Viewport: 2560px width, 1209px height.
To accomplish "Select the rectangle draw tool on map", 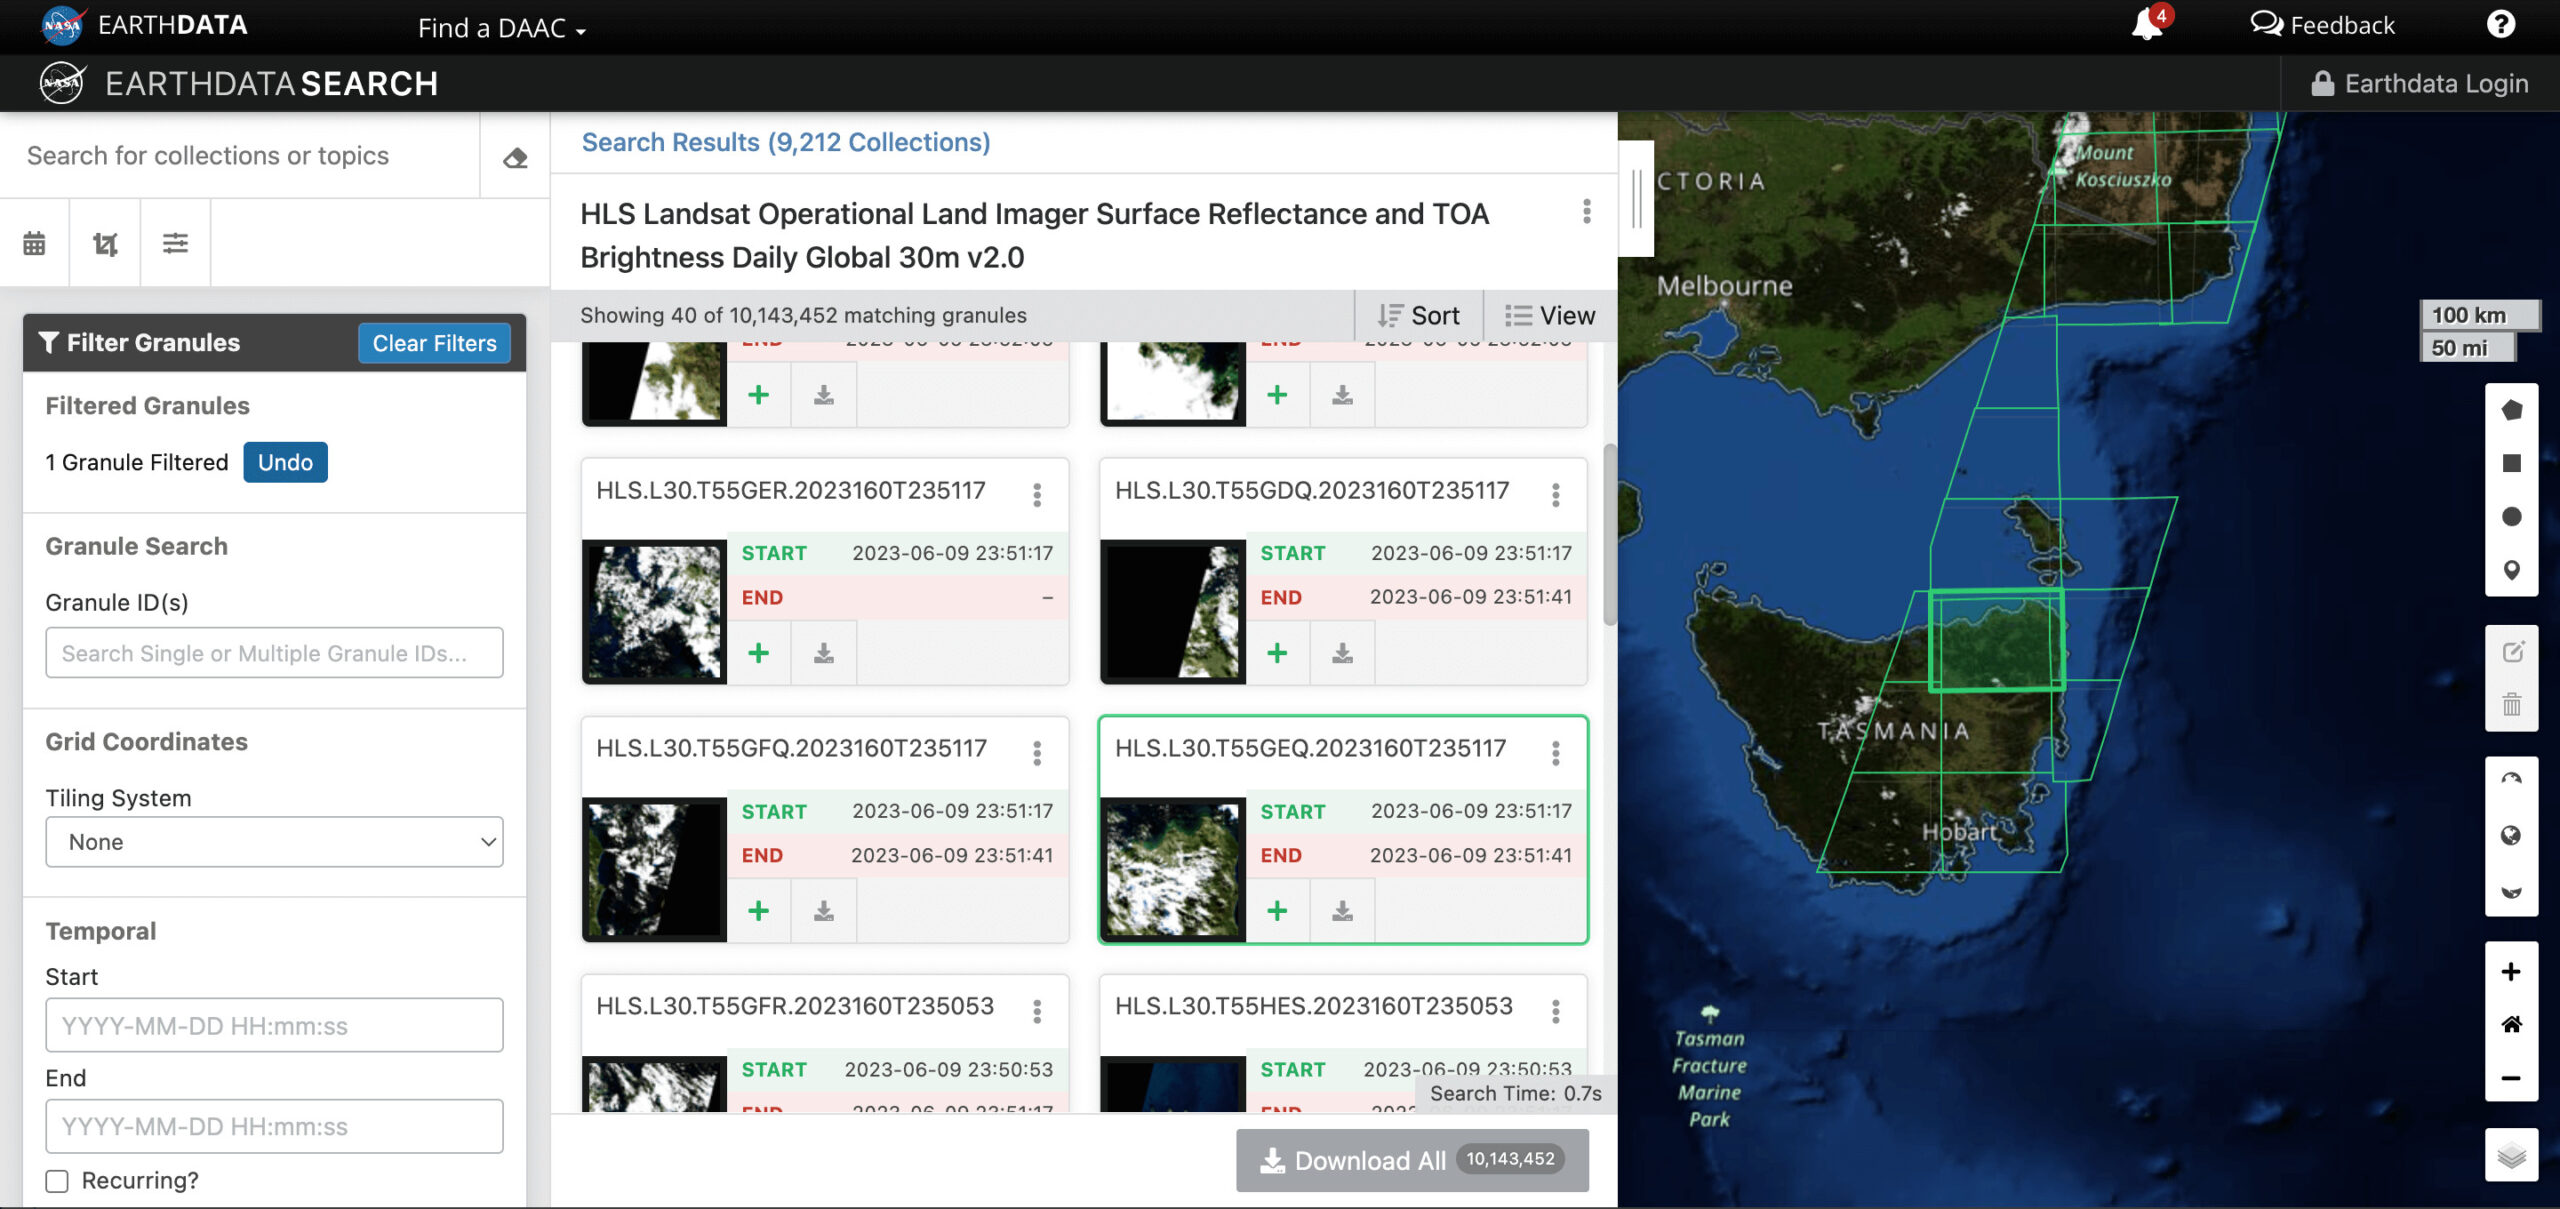I will tap(2511, 463).
